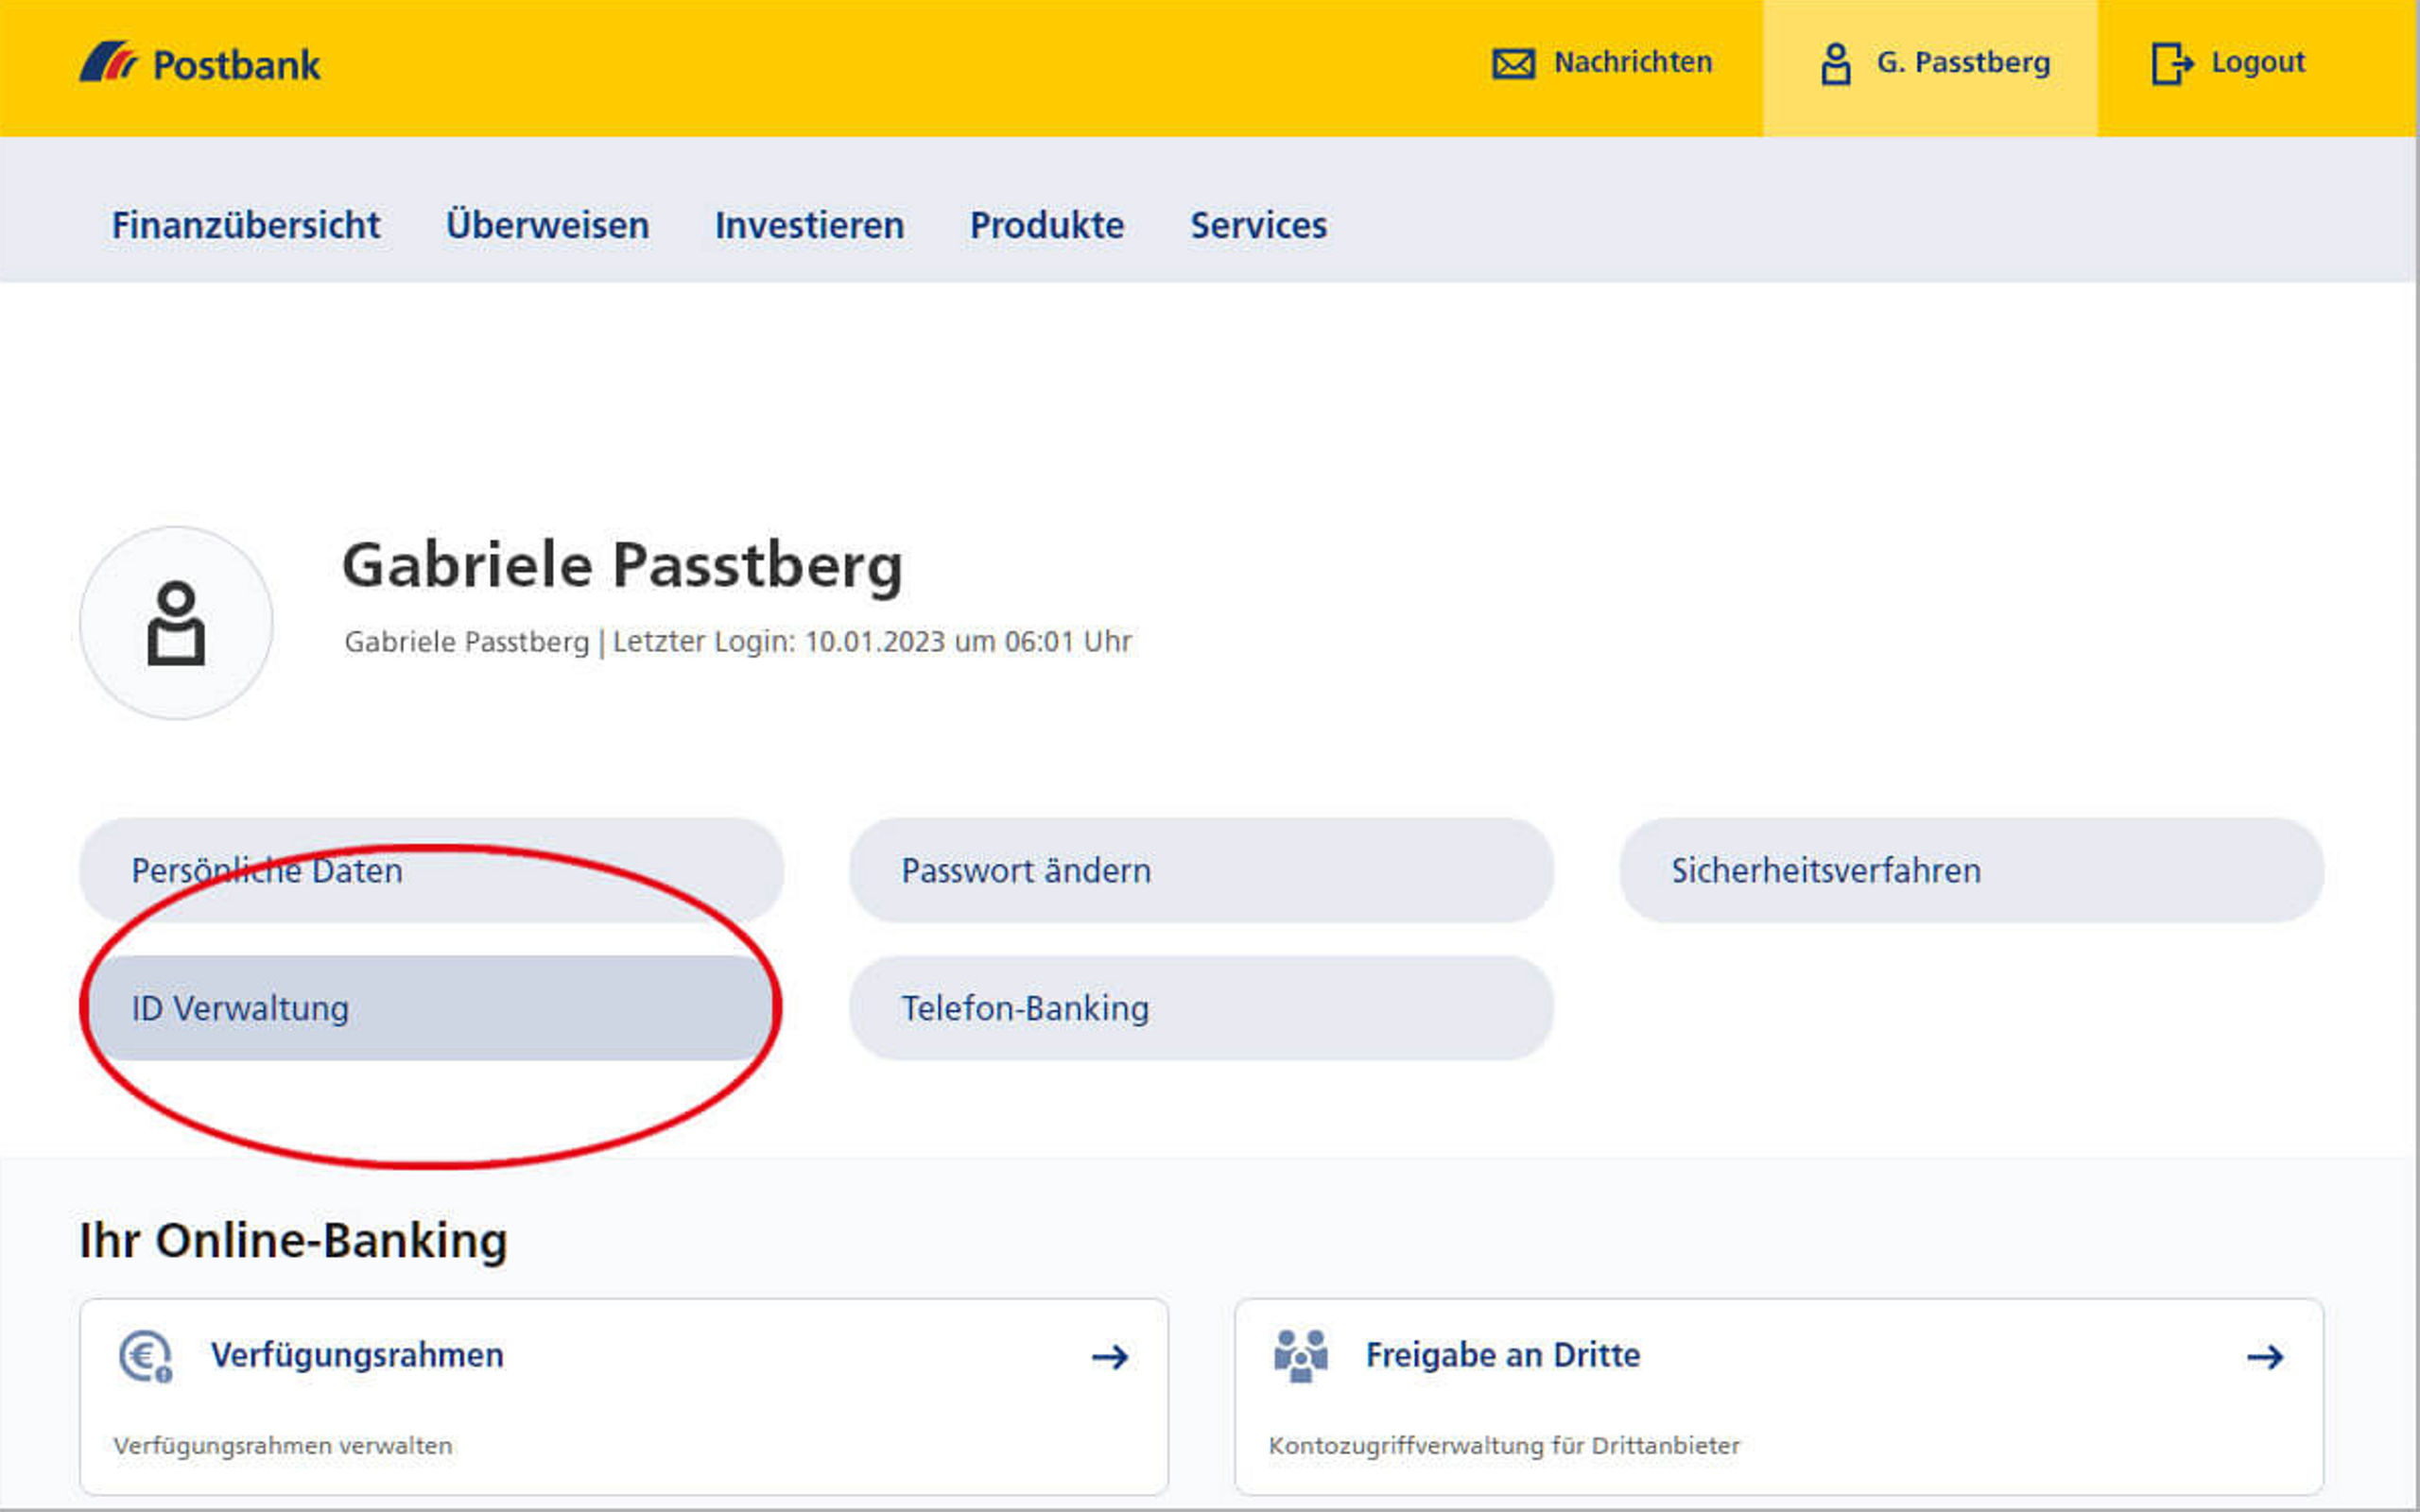Open Telefon-Banking
Viewport: 2420px width, 1512px height.
[1201, 1008]
